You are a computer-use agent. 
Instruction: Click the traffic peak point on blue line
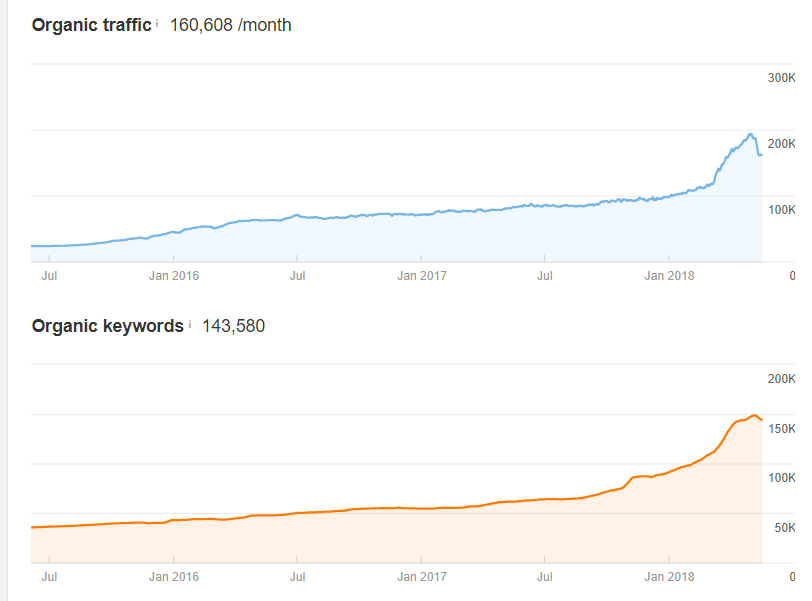tap(750, 135)
